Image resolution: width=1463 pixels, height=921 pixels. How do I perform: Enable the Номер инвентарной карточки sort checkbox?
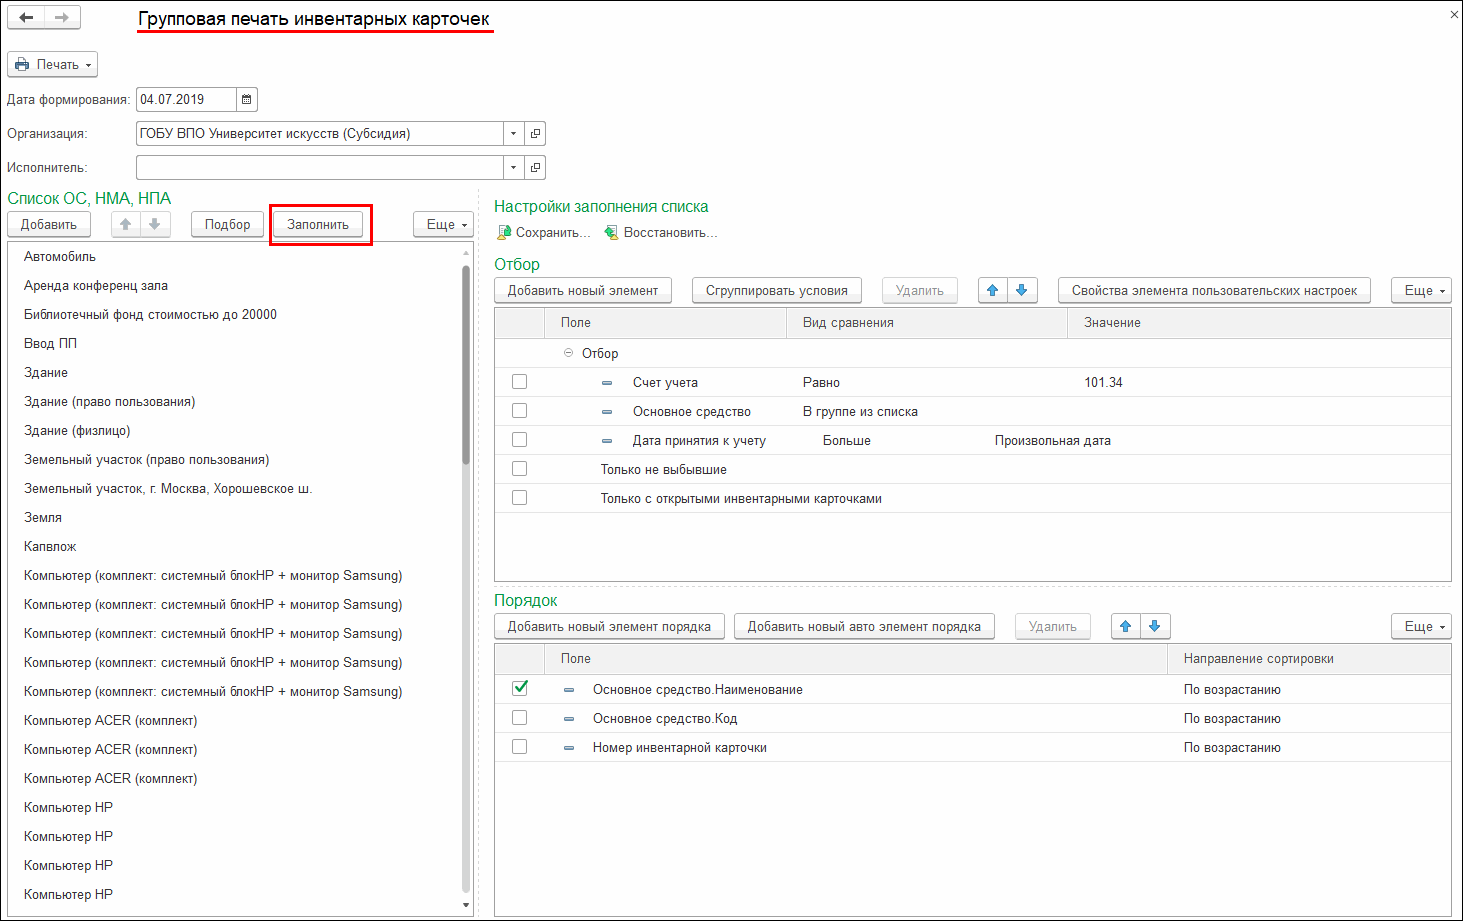click(x=519, y=747)
